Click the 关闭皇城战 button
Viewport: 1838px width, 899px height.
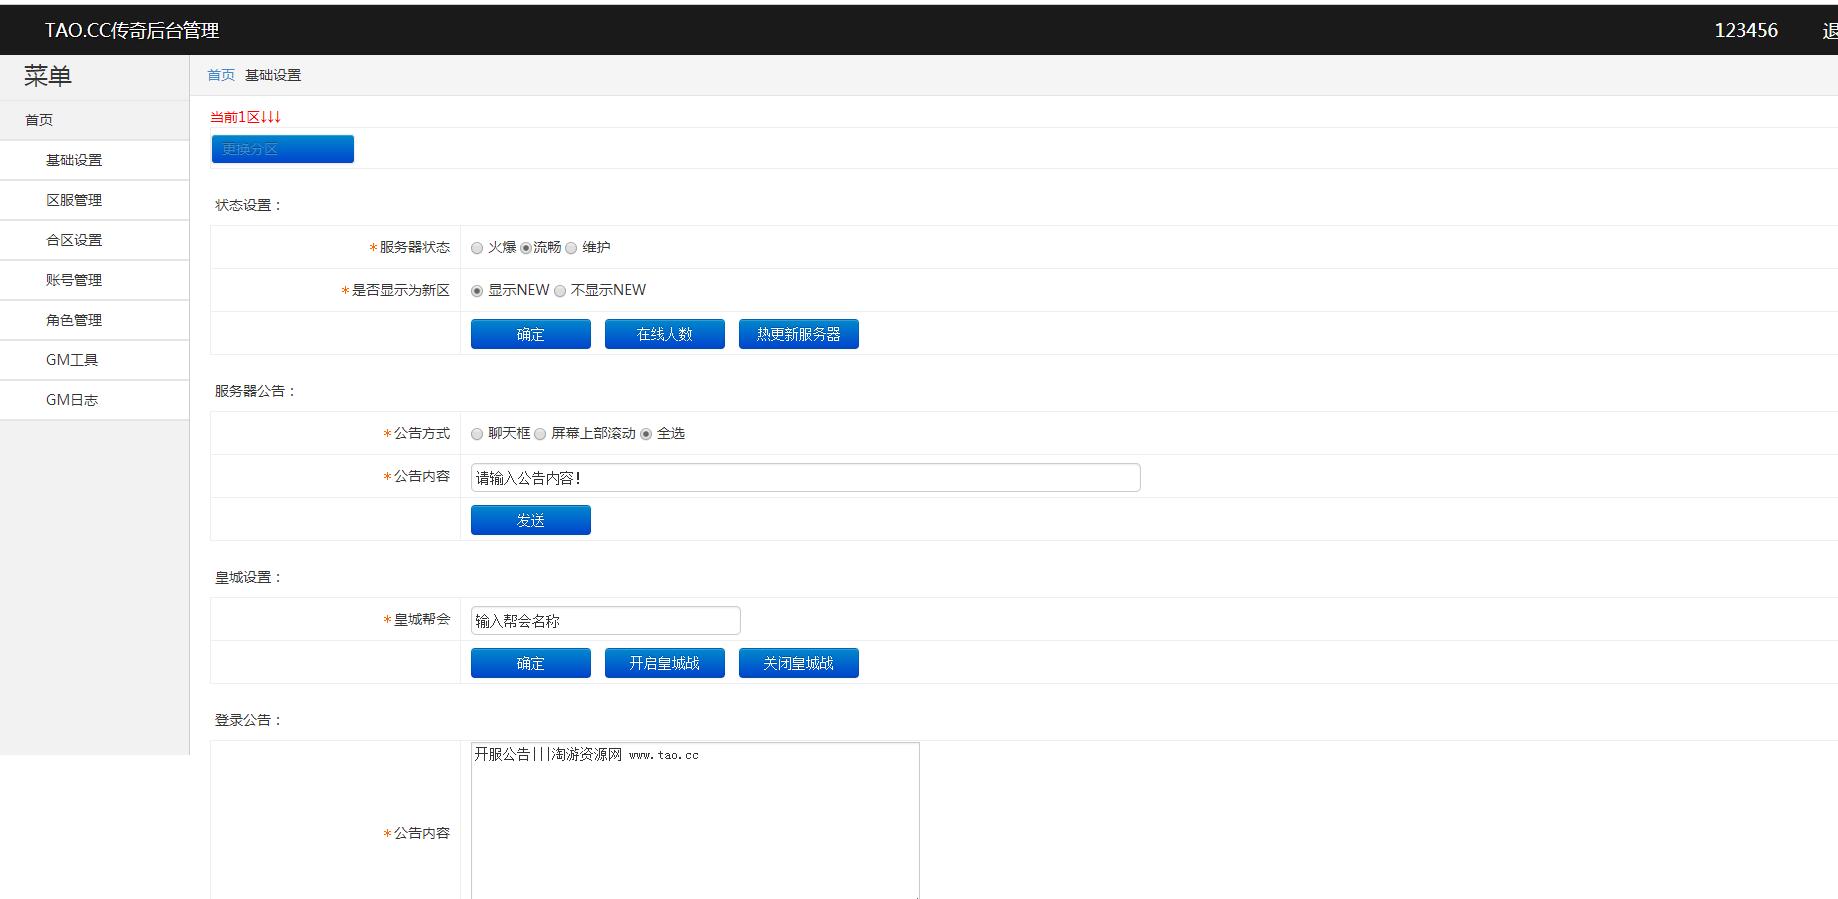pyautogui.click(x=798, y=663)
